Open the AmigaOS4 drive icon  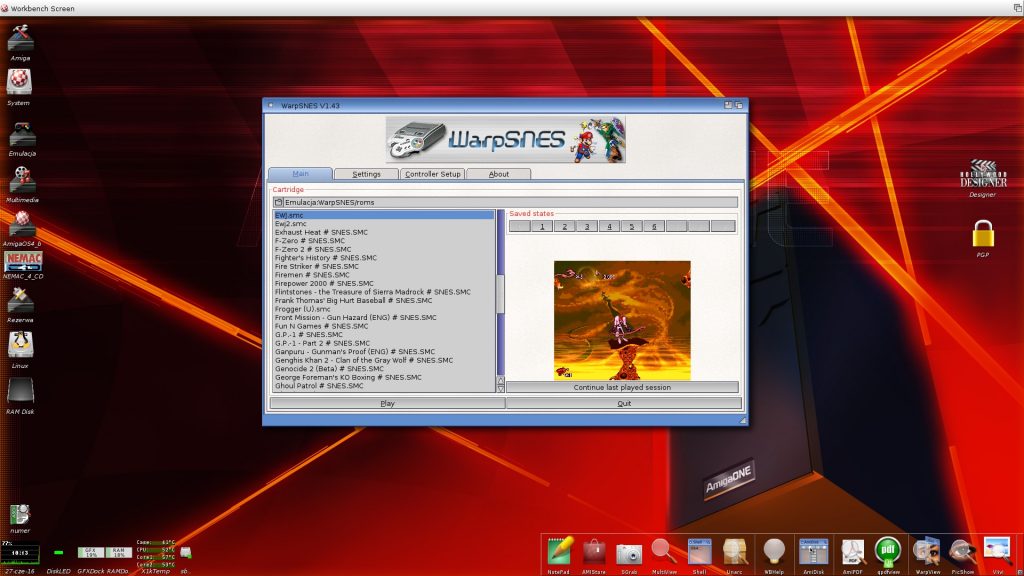click(22, 224)
